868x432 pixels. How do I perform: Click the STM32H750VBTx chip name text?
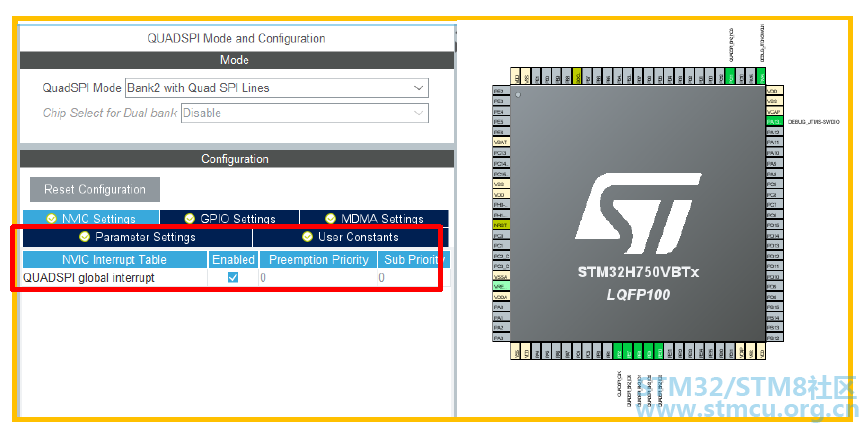(x=638, y=272)
